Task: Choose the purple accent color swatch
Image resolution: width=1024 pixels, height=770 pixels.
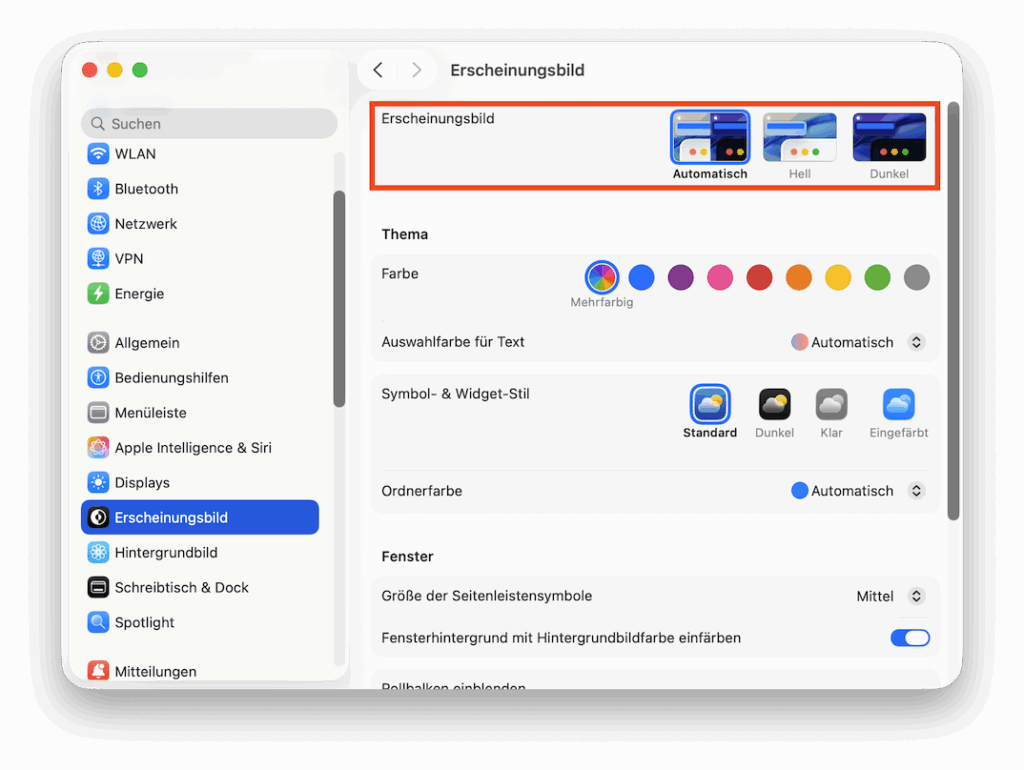Action: (681, 277)
